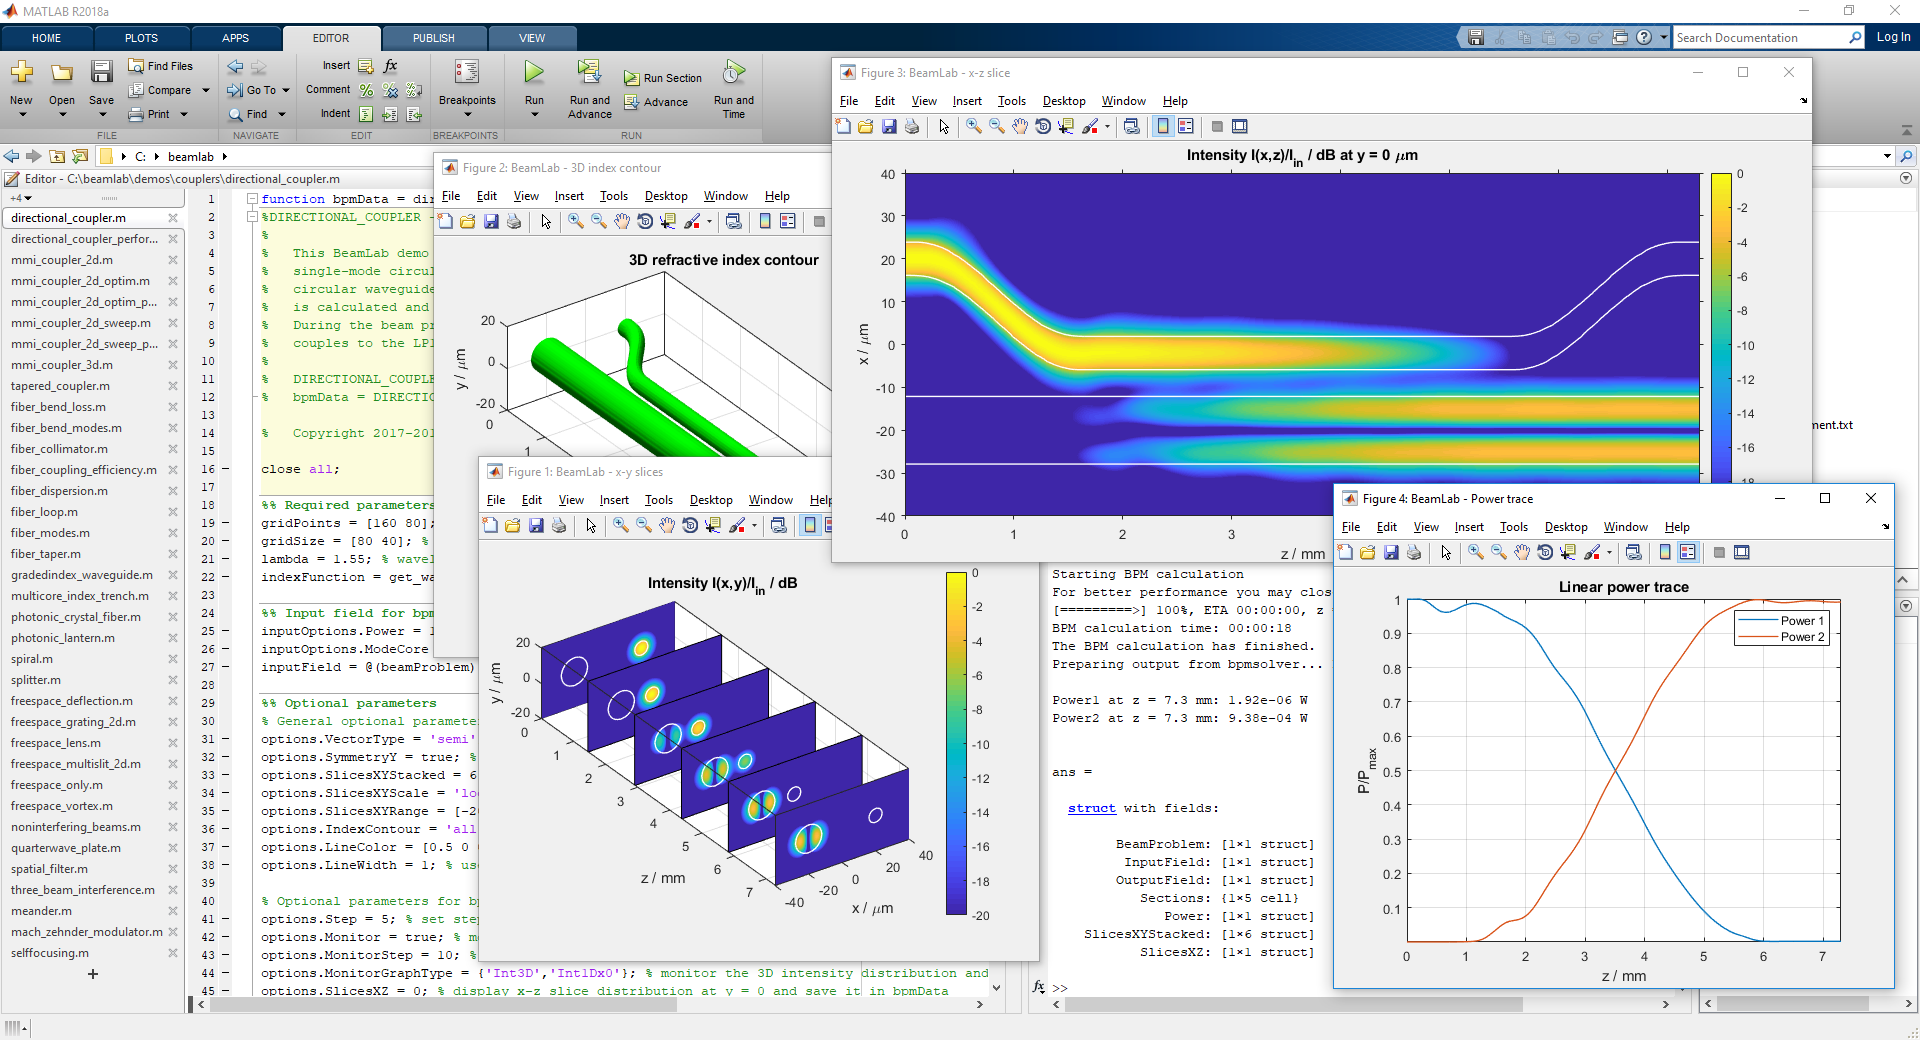Click Print Figure icon in Figure 2

tap(514, 221)
